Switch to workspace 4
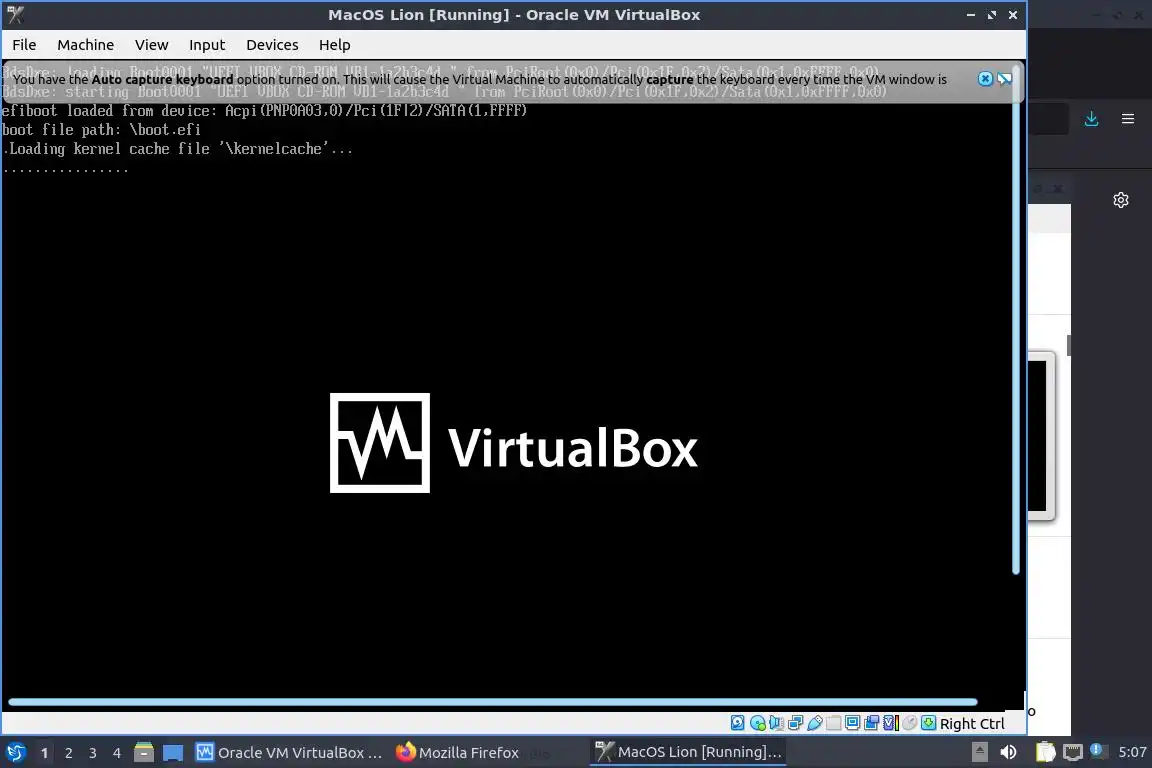Viewport: 1152px width, 768px height. (x=117, y=753)
